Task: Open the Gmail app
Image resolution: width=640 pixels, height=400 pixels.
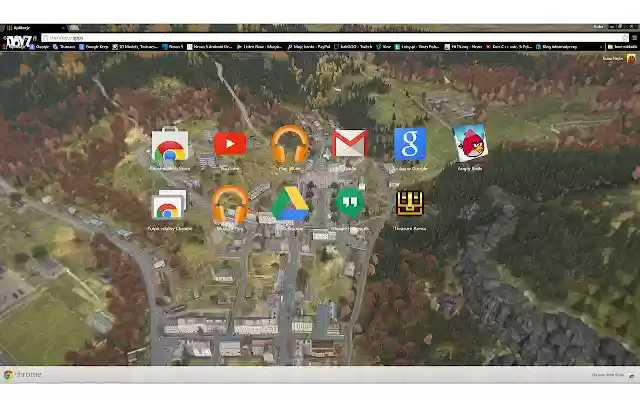Action: coord(350,143)
